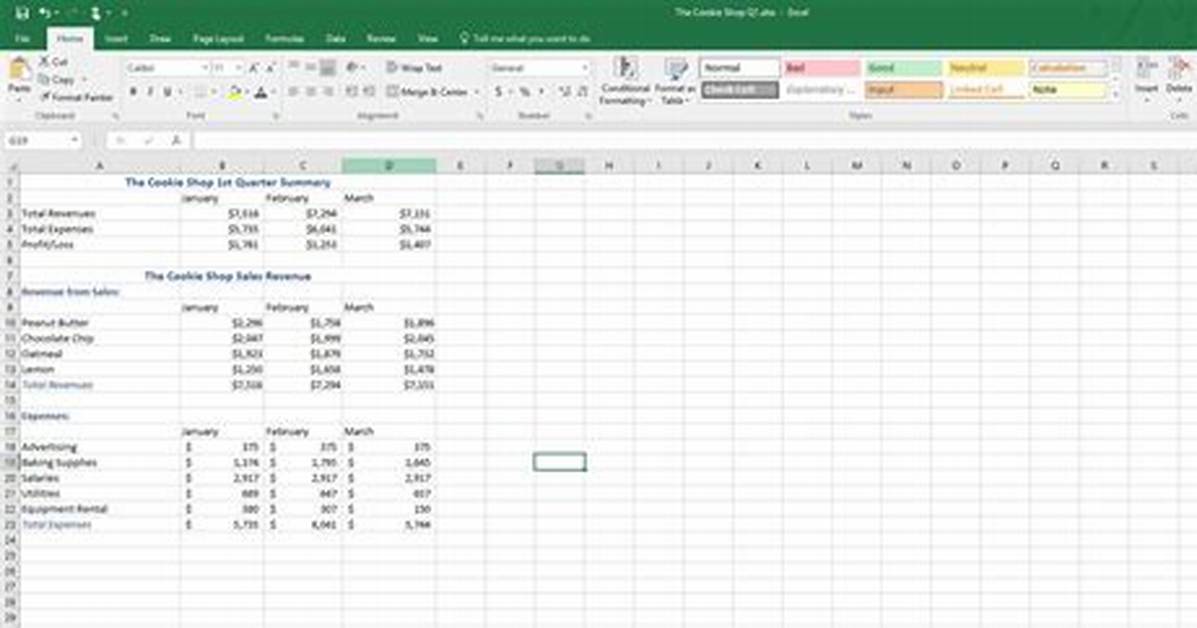
Task: Apply the Check Cell style
Action: coord(739,90)
